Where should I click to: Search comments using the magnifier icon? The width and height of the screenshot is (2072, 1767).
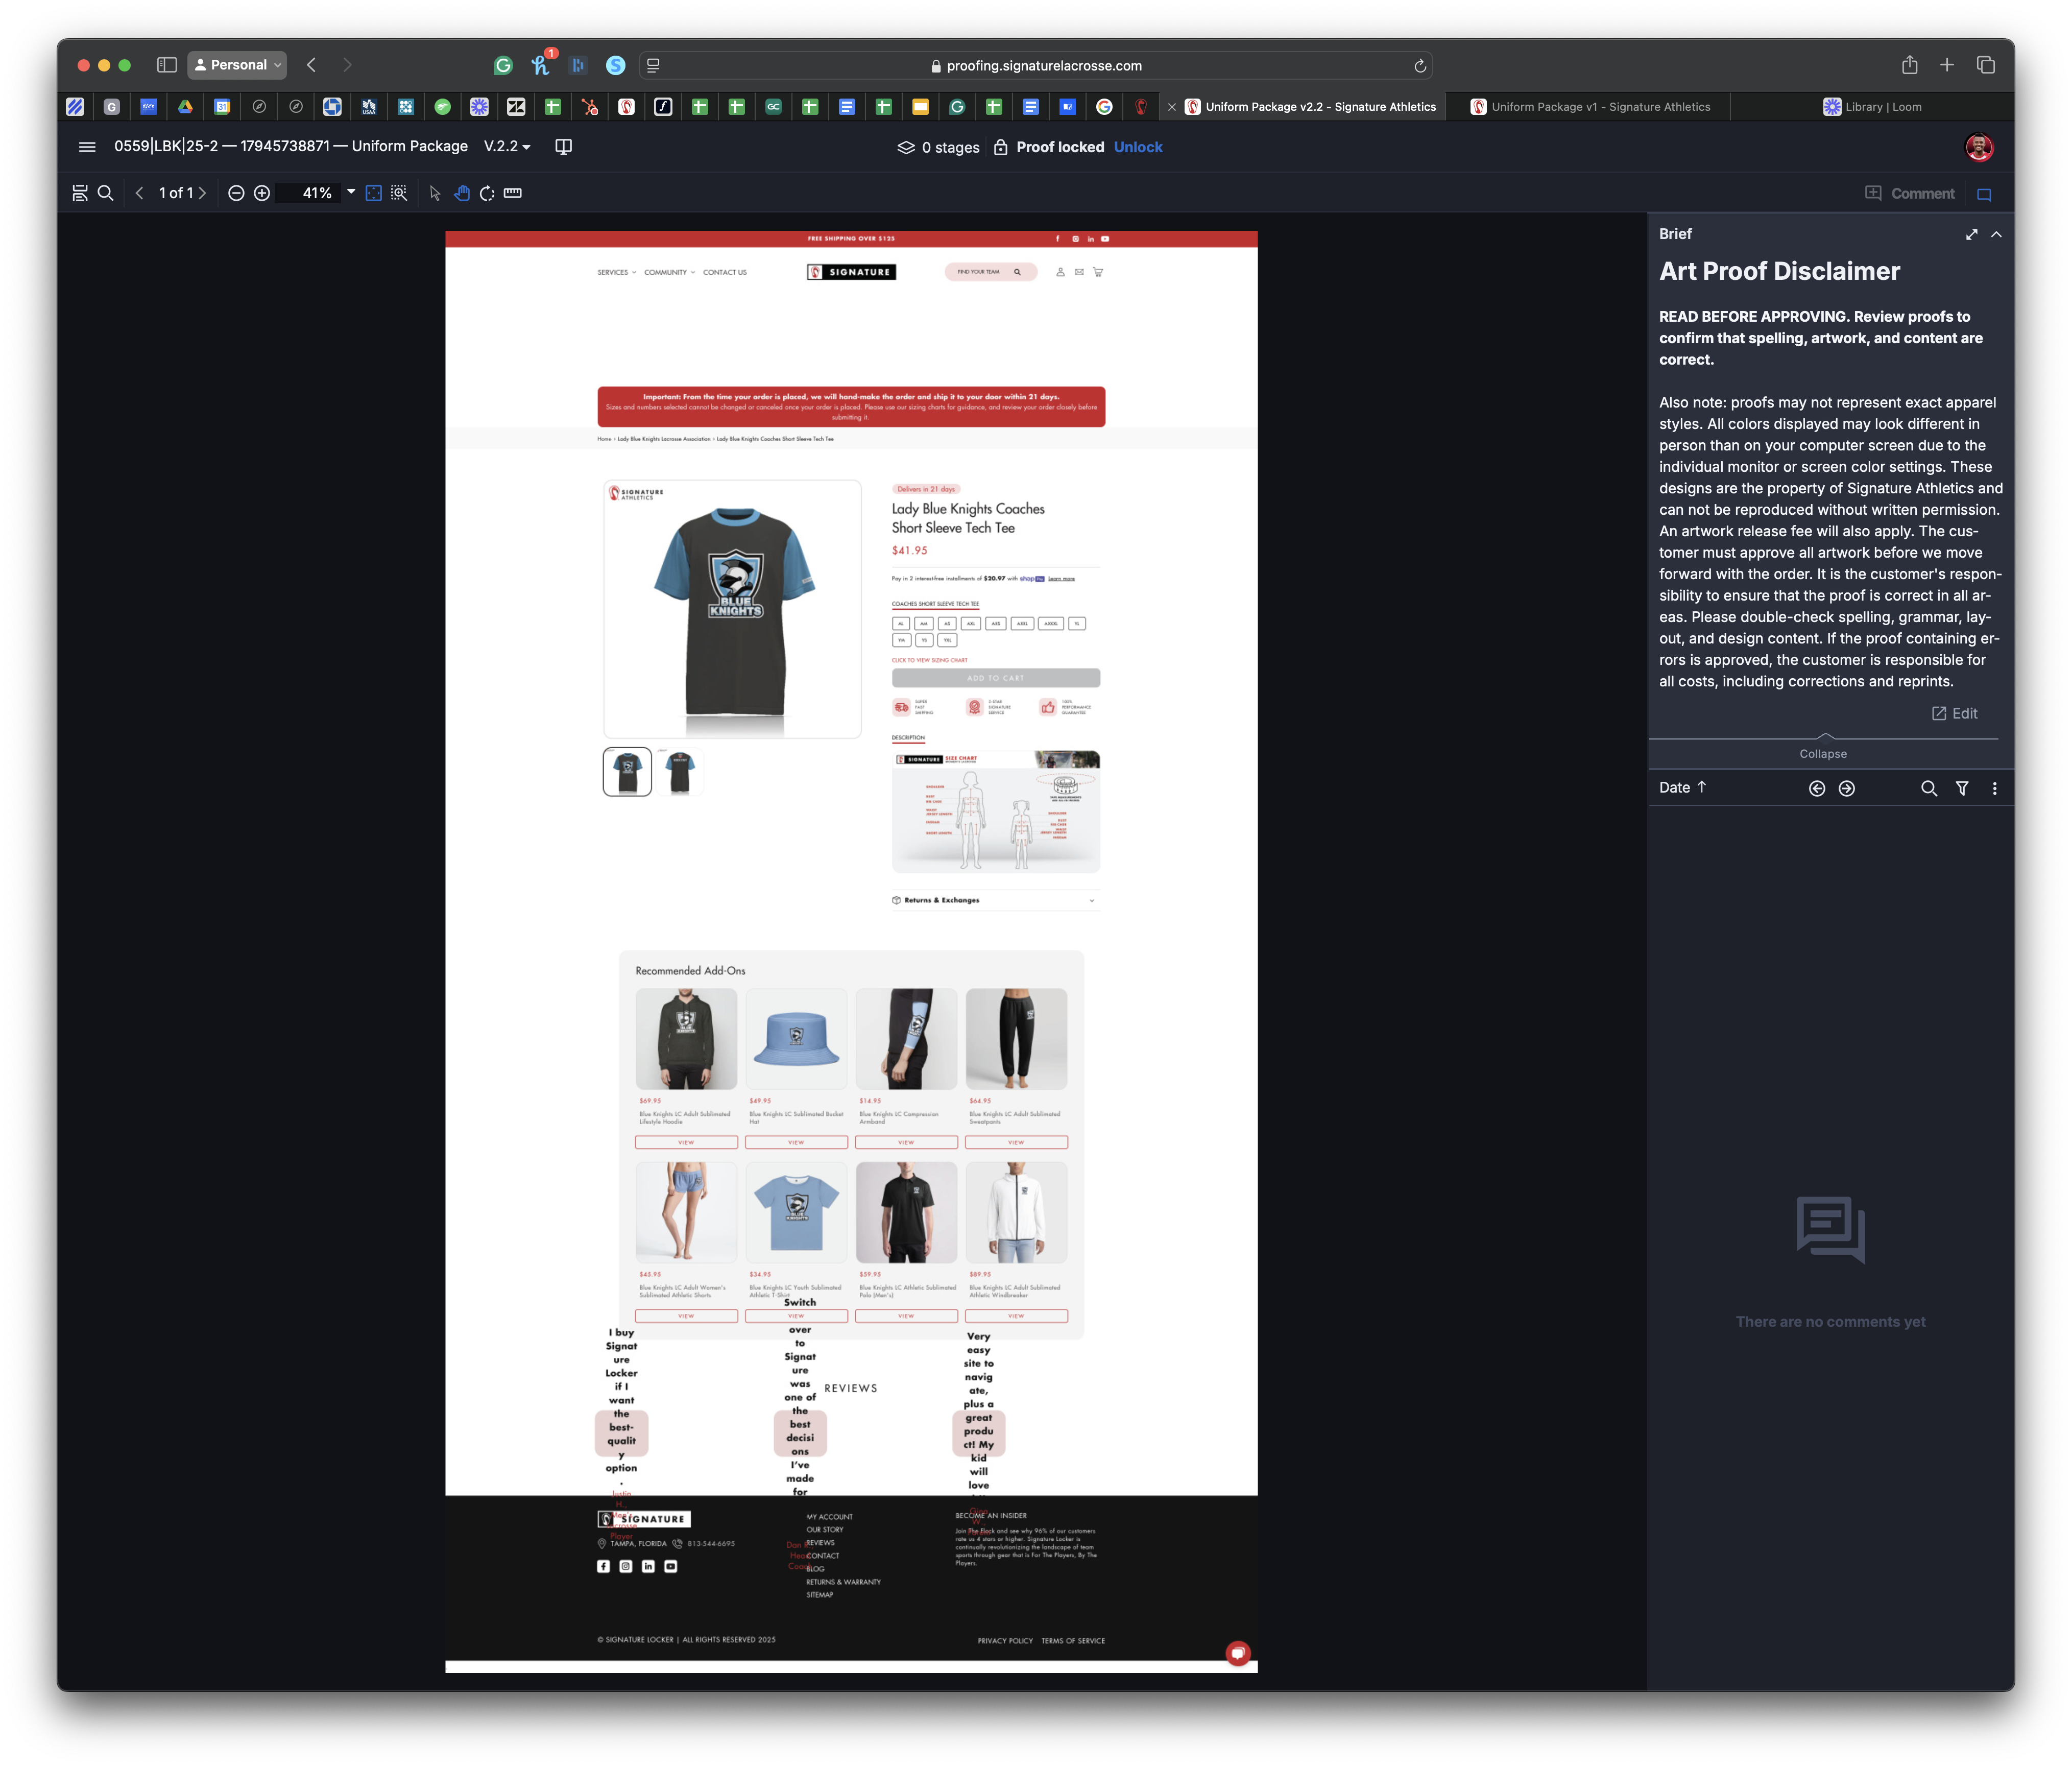coord(1929,788)
